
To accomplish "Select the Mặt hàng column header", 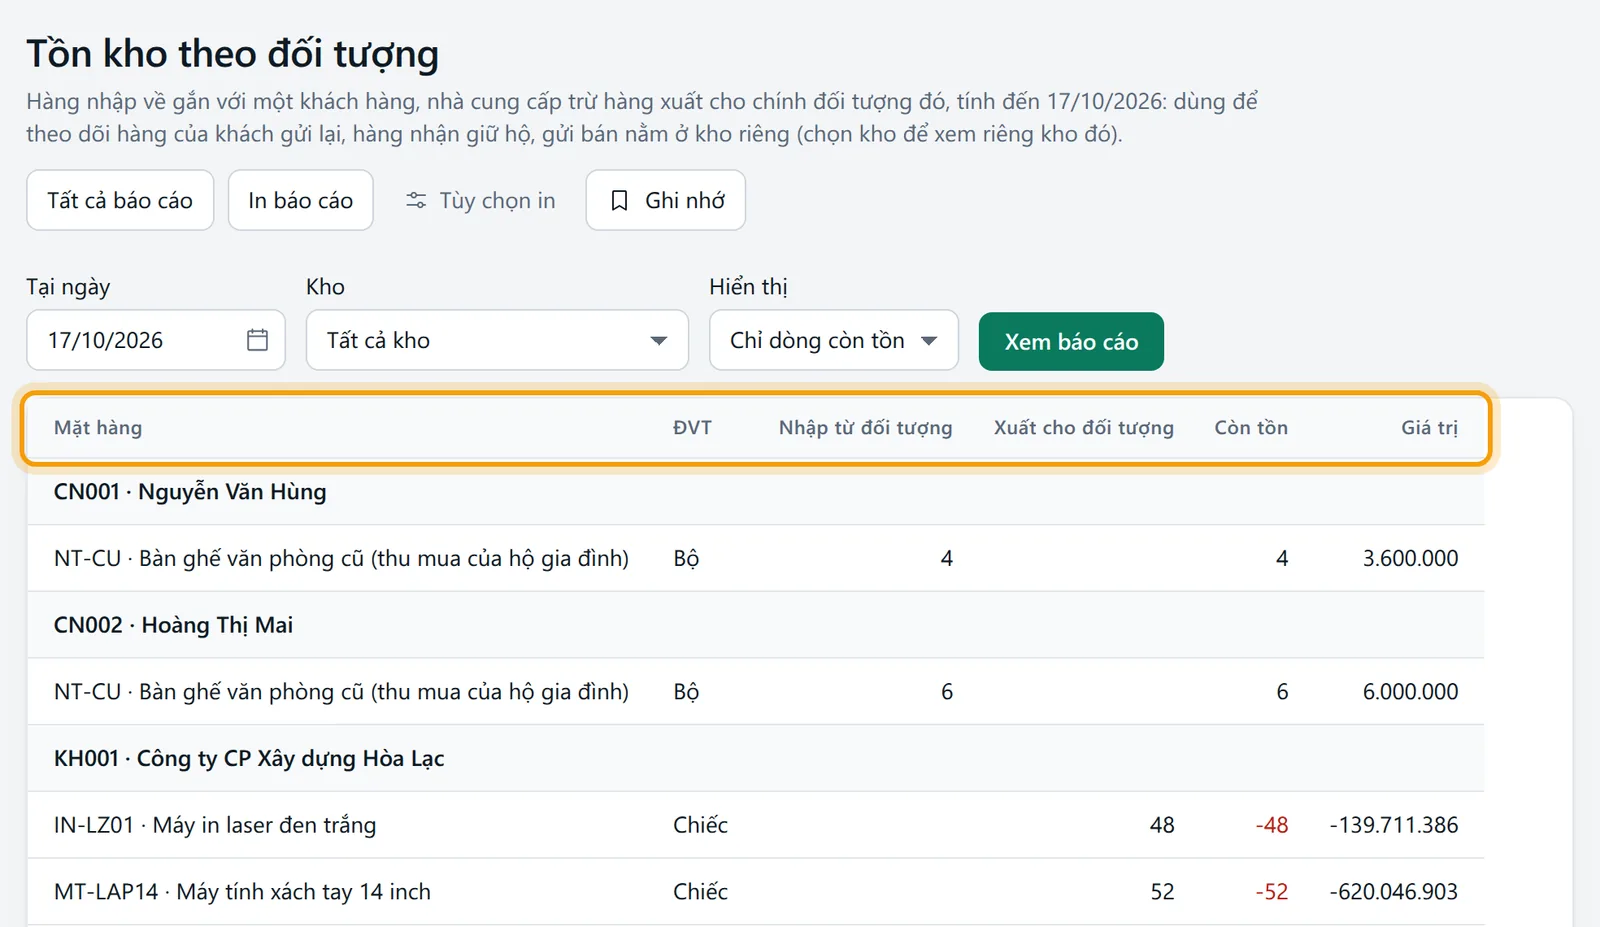I will point(98,428).
